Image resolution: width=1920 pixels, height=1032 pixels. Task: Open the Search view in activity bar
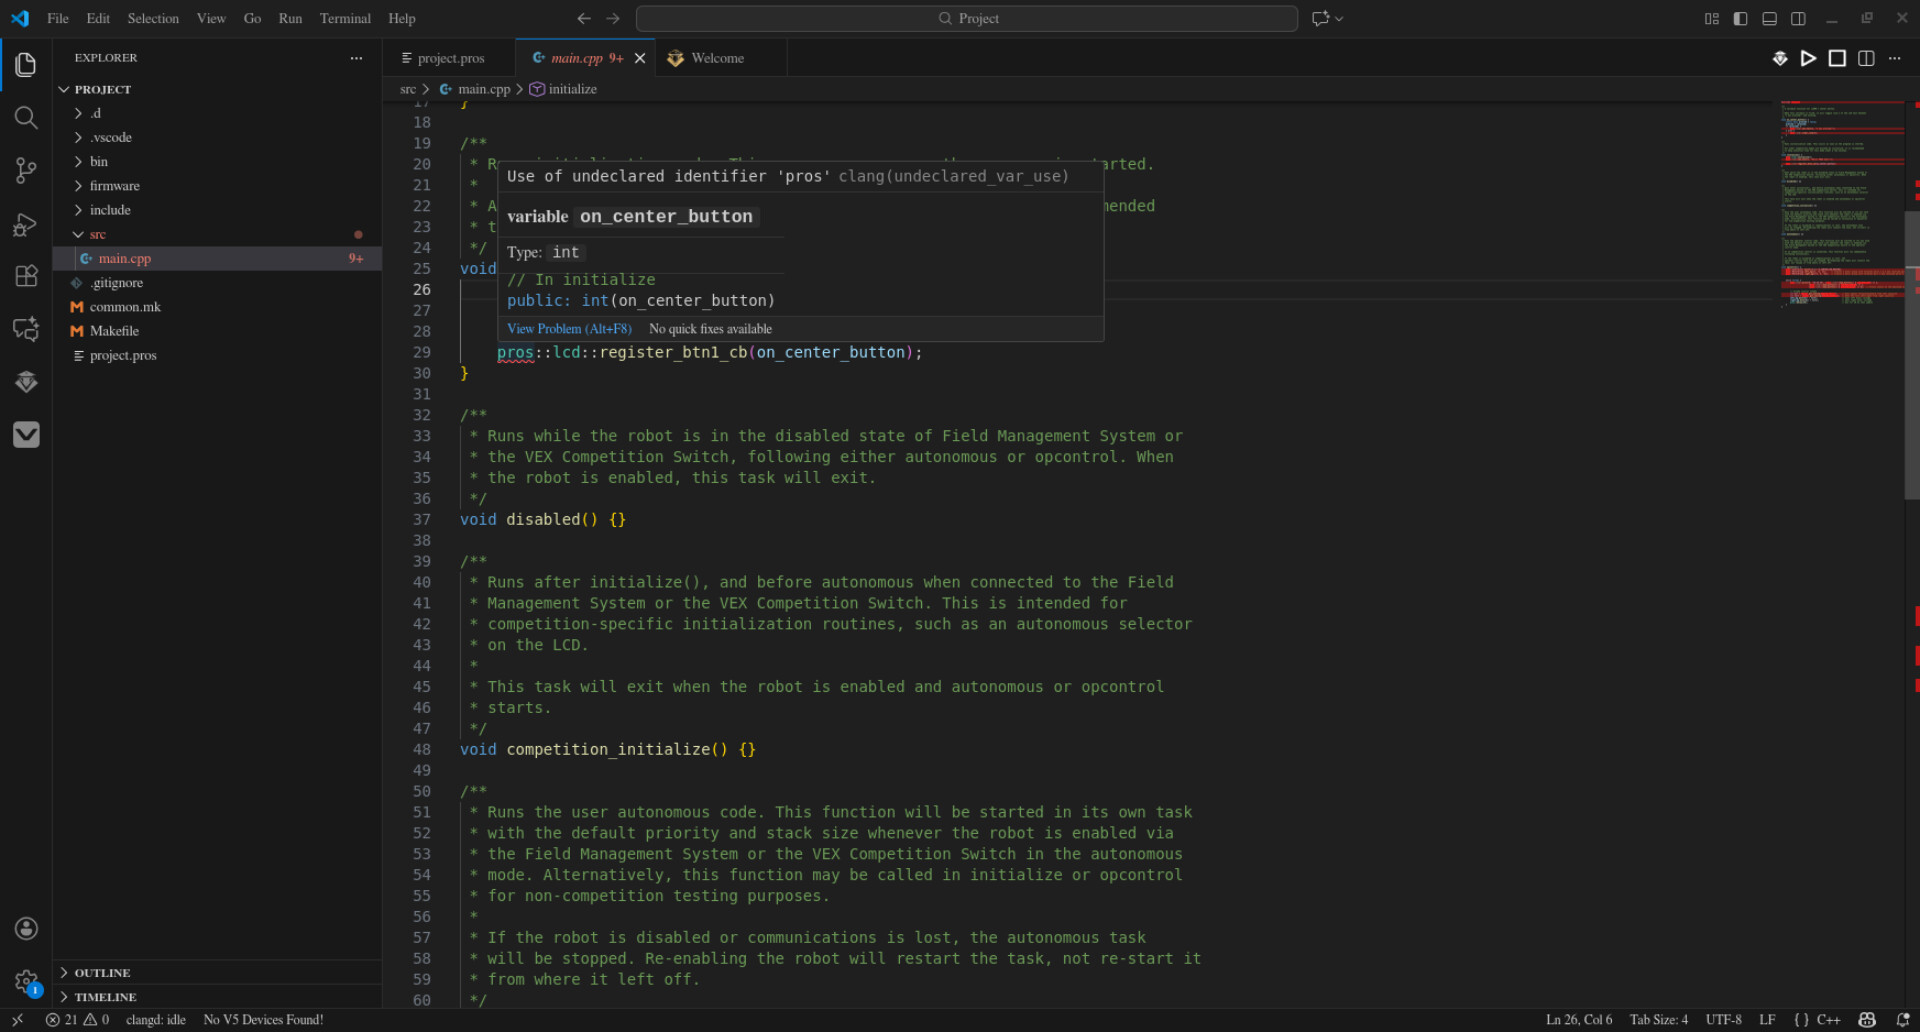coord(26,118)
